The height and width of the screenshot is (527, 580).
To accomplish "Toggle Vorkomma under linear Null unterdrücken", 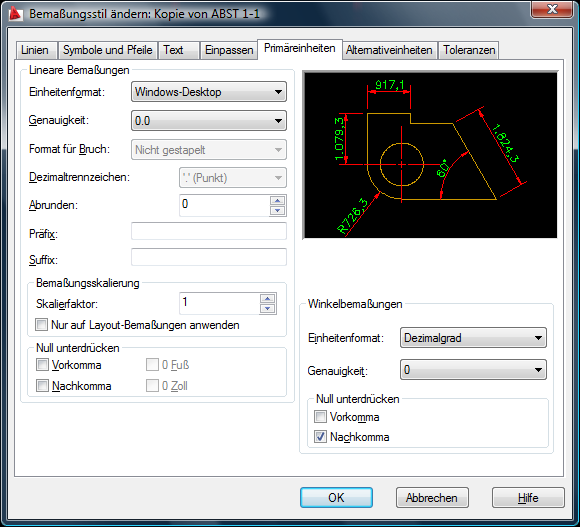I will [42, 365].
